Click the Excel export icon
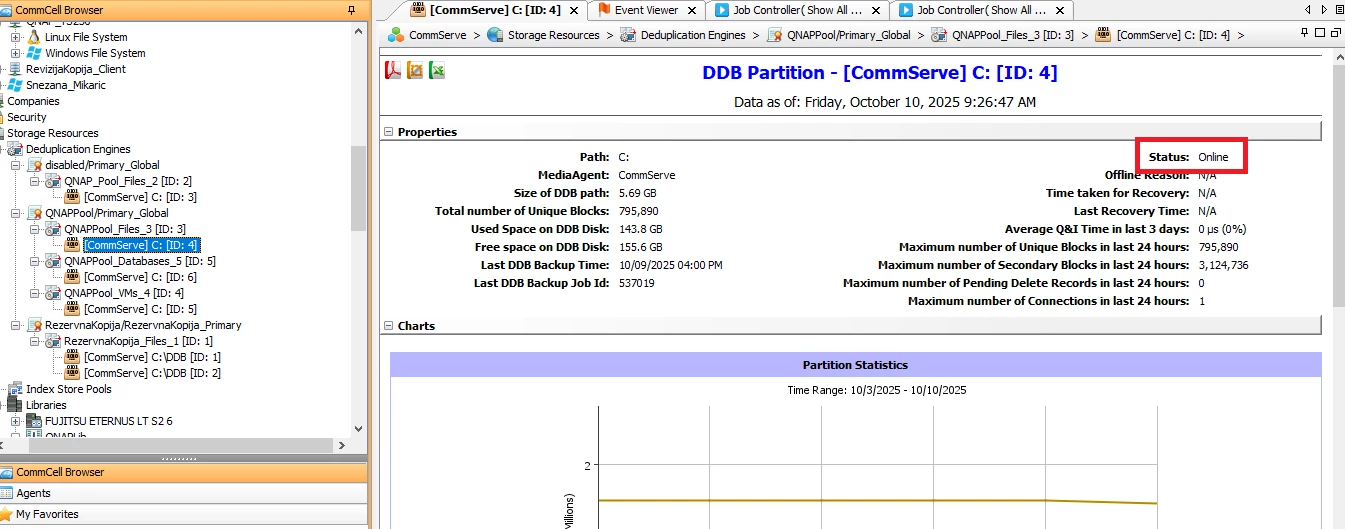This screenshot has width=1345, height=529. point(437,71)
